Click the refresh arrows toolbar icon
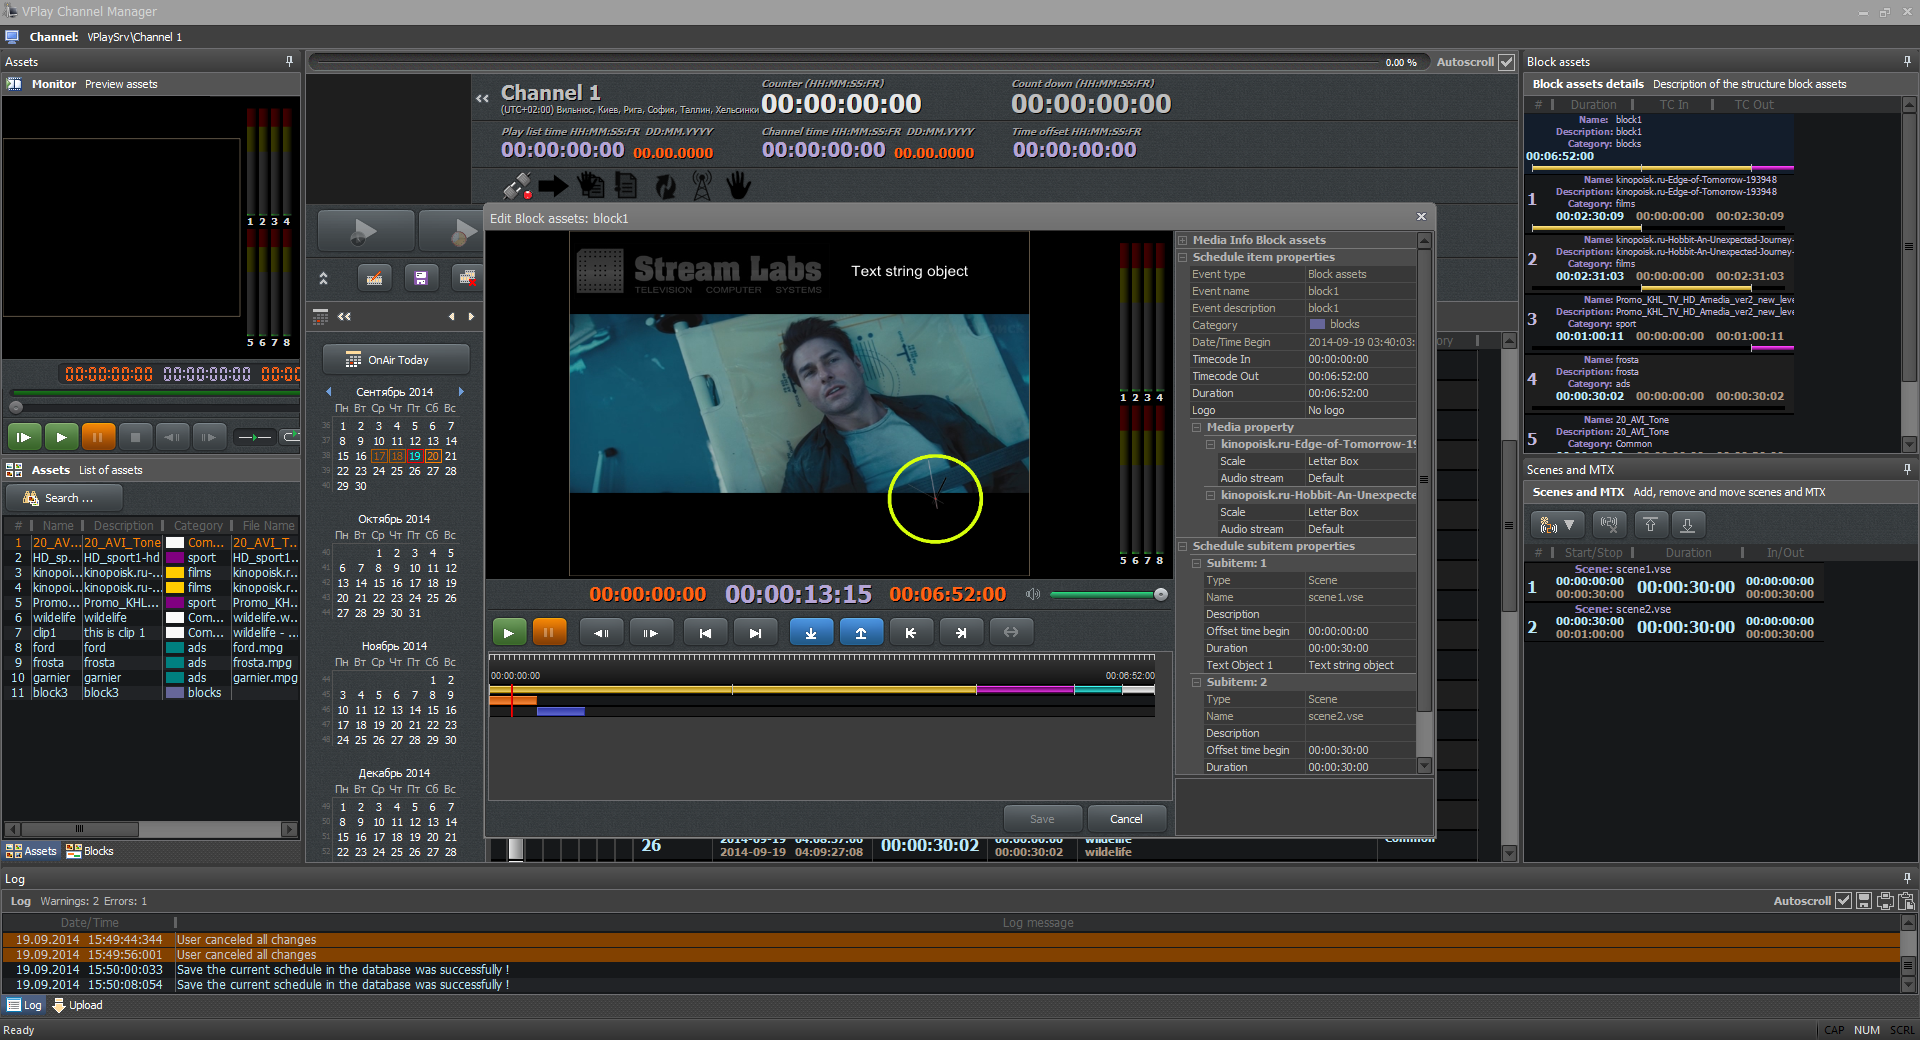 tap(665, 186)
